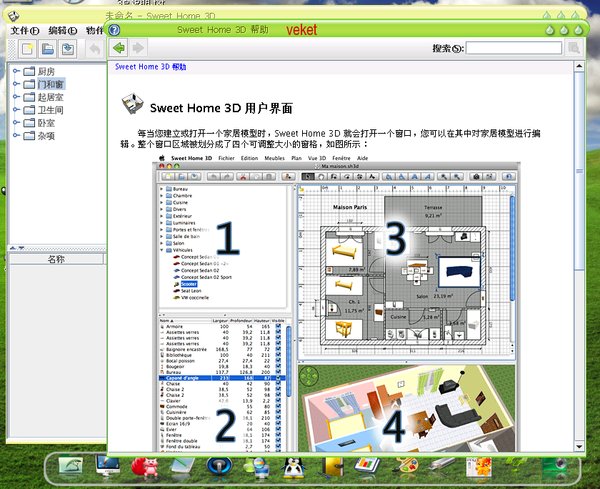600x489 pixels.
Task: Go back with the green arrow in help
Action: click(119, 48)
